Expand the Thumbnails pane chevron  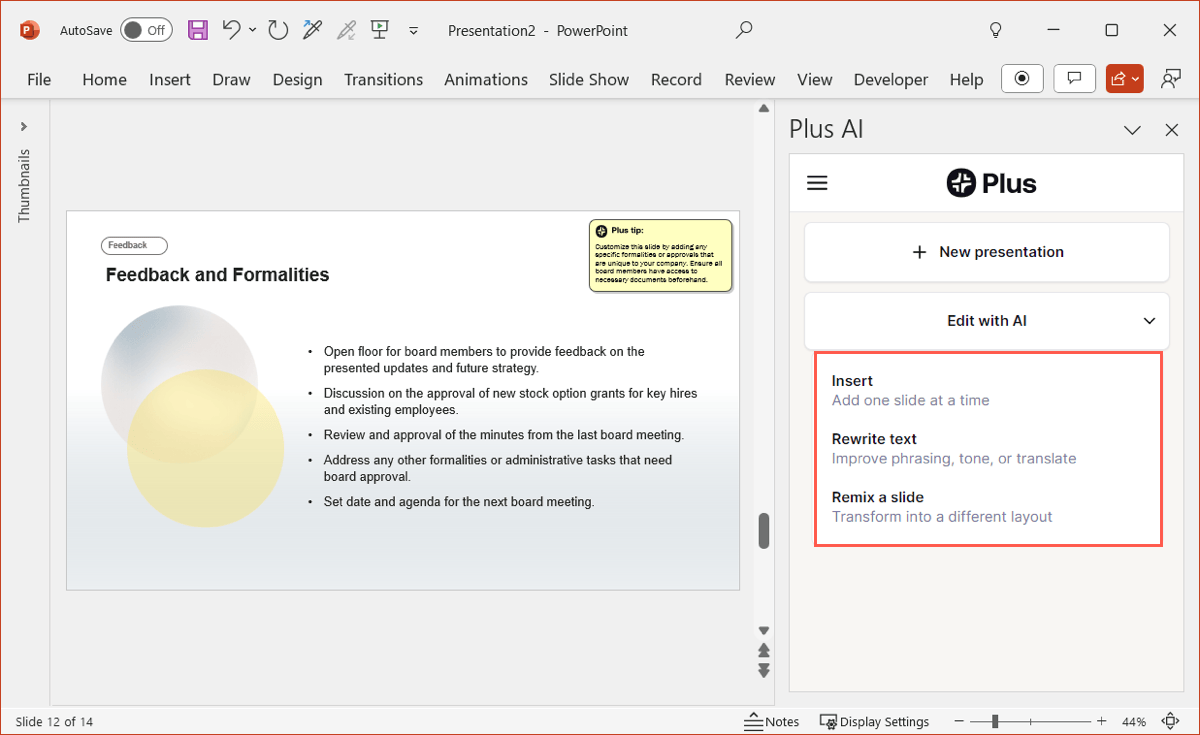coord(24,126)
